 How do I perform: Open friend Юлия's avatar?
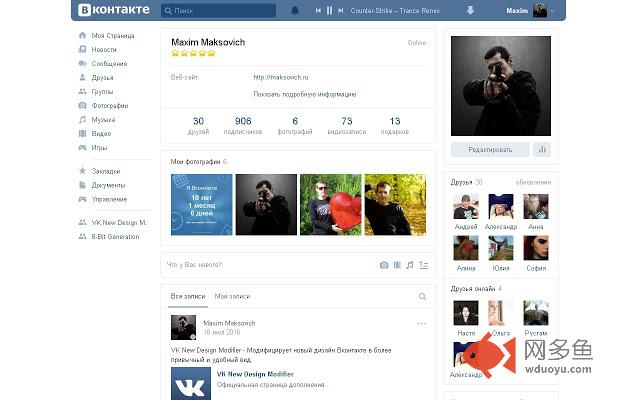click(501, 248)
